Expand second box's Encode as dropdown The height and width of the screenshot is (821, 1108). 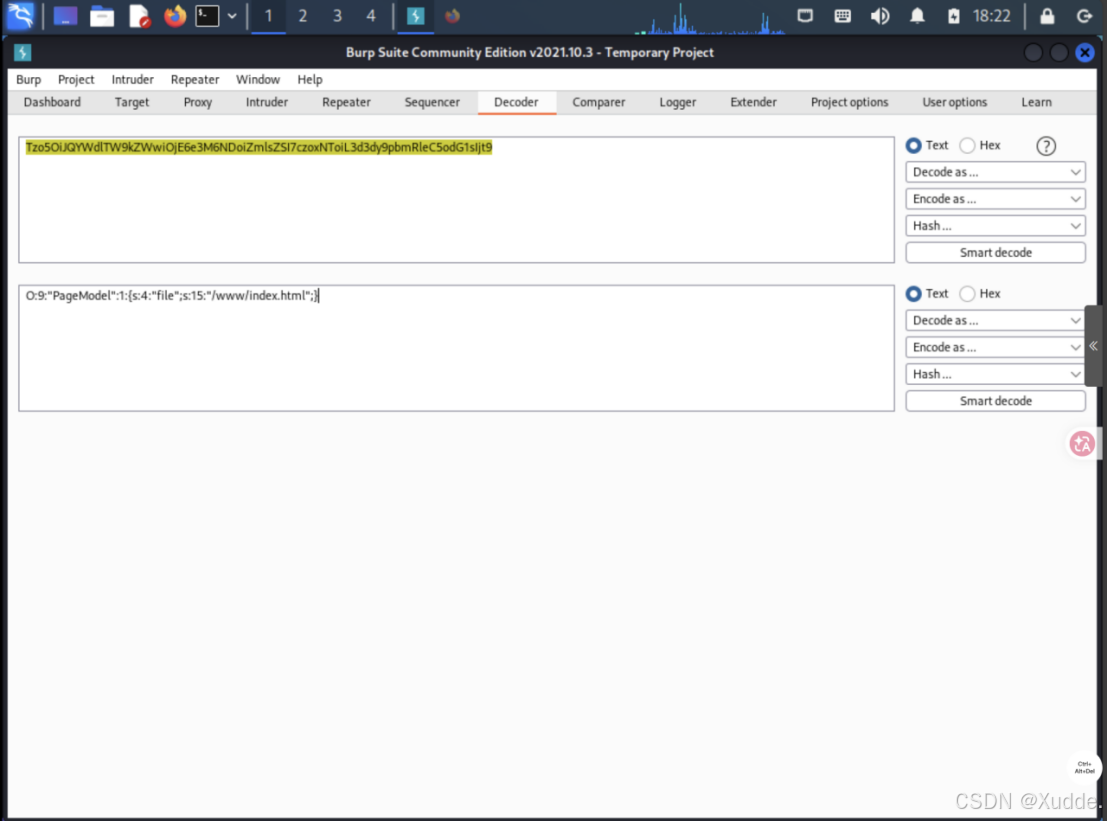pos(996,347)
